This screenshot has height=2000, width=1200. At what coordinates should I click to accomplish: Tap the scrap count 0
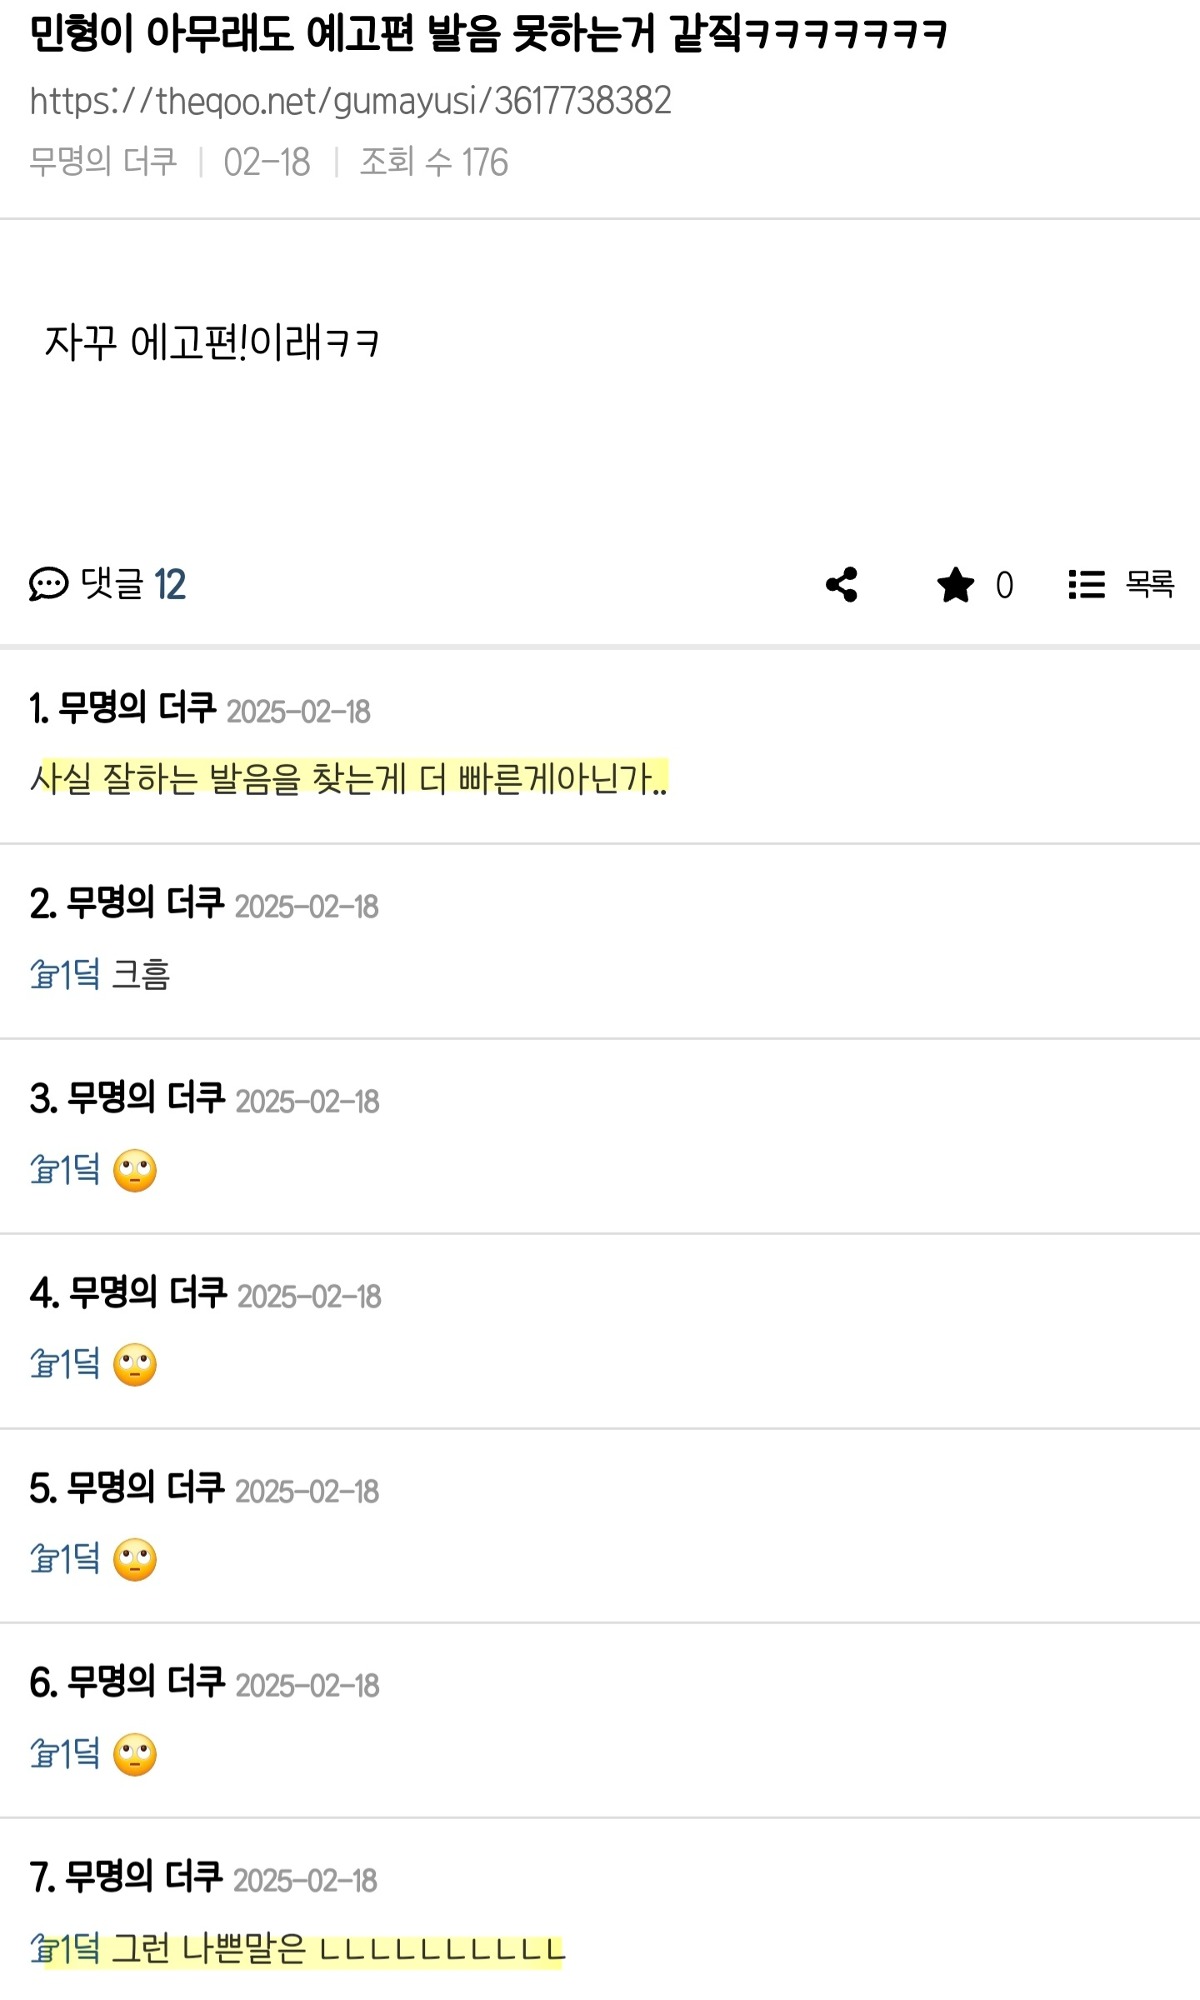click(x=1004, y=585)
